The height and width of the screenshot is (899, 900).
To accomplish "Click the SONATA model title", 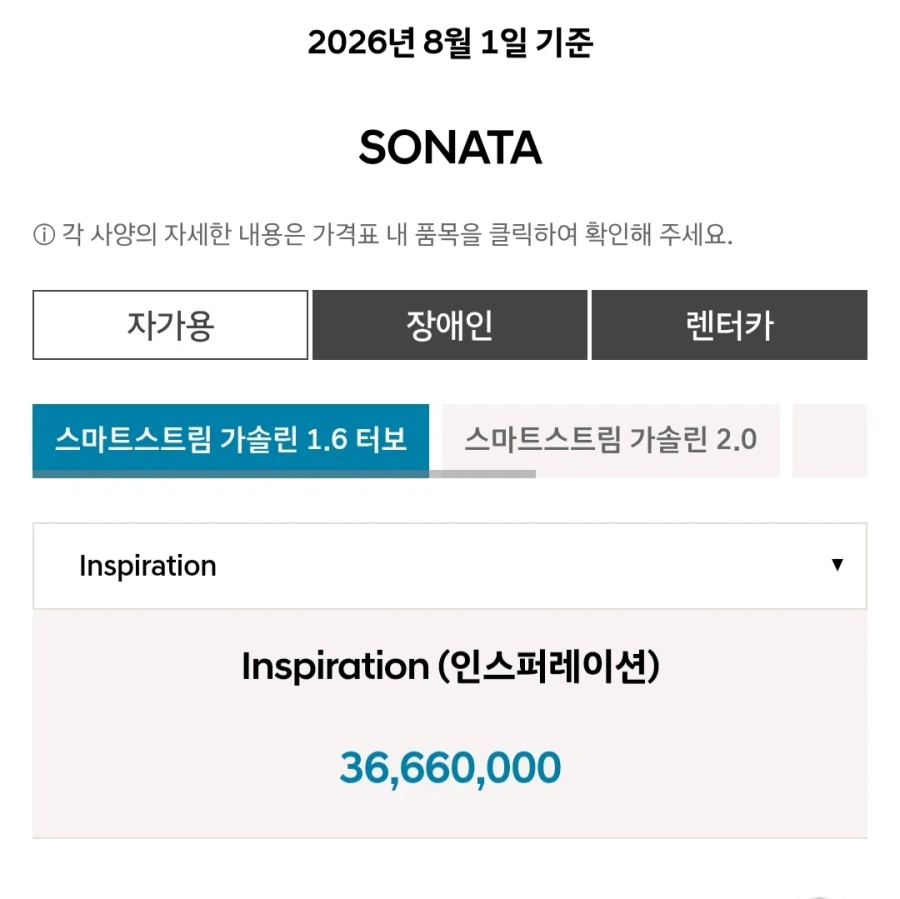I will [x=451, y=148].
